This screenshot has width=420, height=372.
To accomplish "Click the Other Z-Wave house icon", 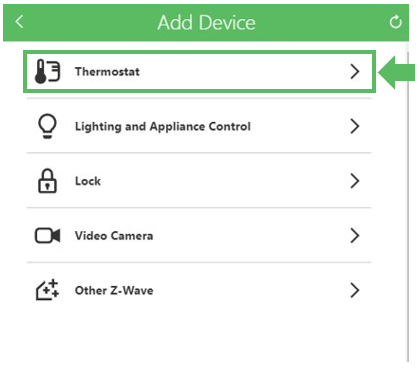I will coord(47,290).
